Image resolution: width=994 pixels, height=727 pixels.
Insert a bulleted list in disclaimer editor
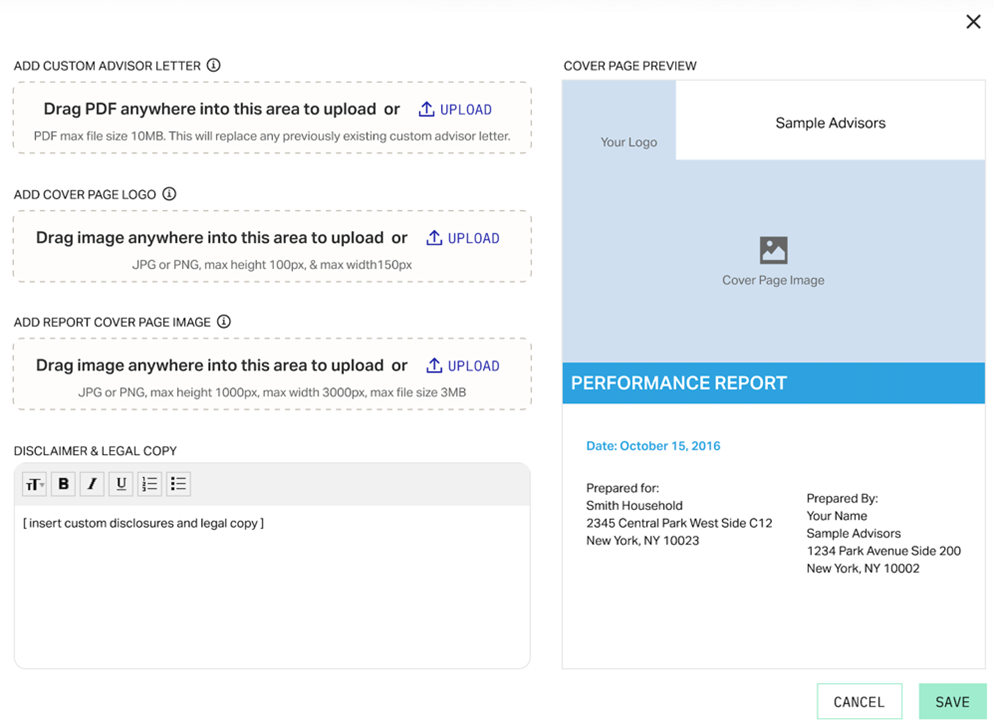point(178,484)
